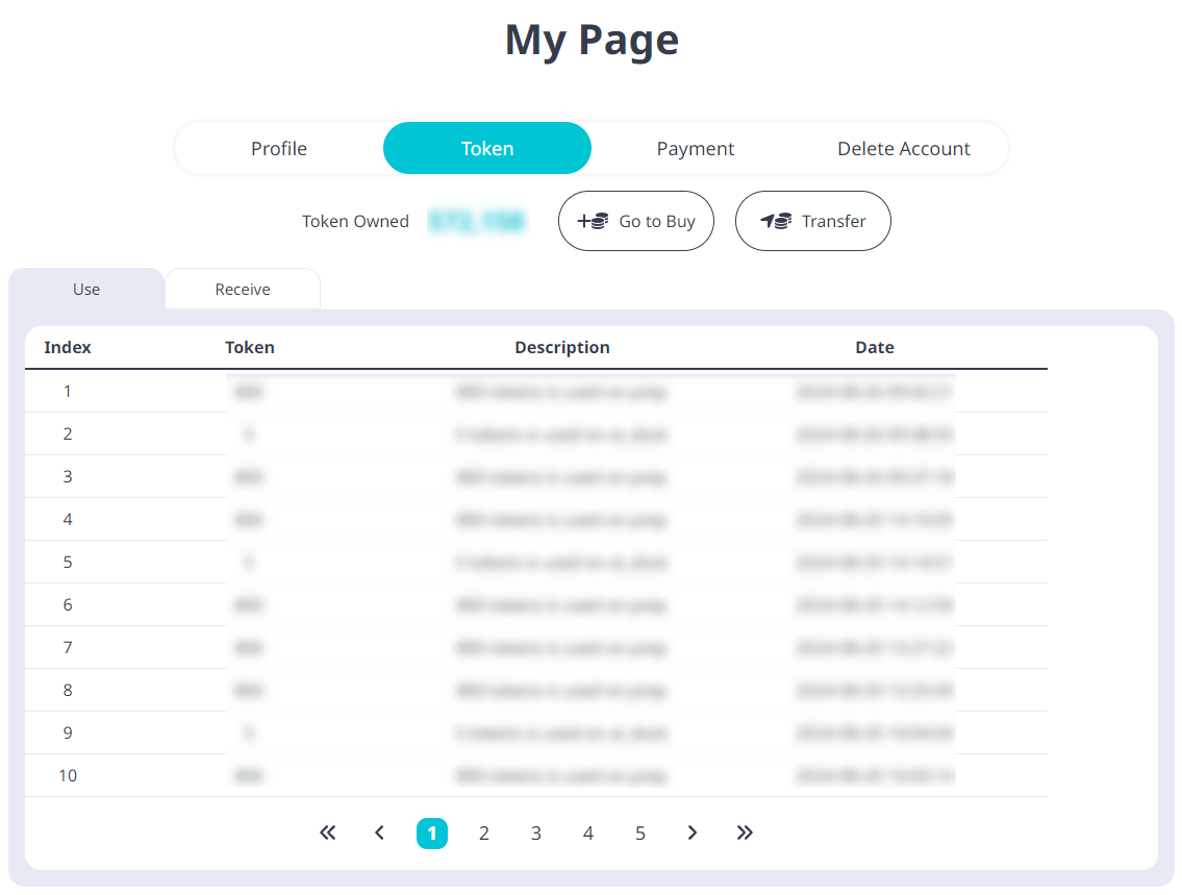The width and height of the screenshot is (1182, 895).
Task: Go to page 2 of results
Action: (x=484, y=833)
